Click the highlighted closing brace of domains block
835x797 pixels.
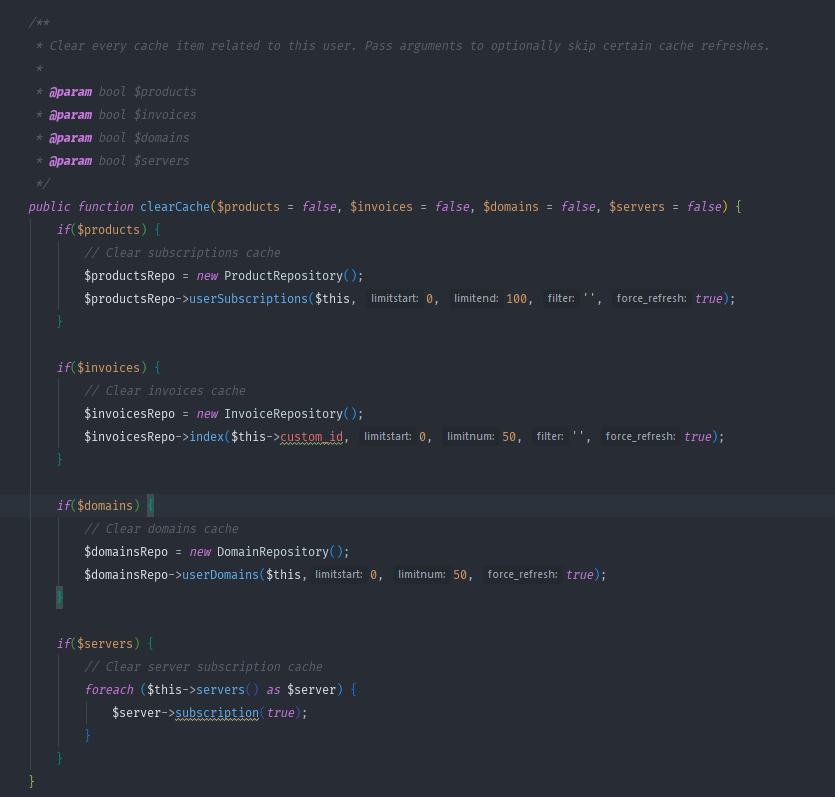click(59, 598)
